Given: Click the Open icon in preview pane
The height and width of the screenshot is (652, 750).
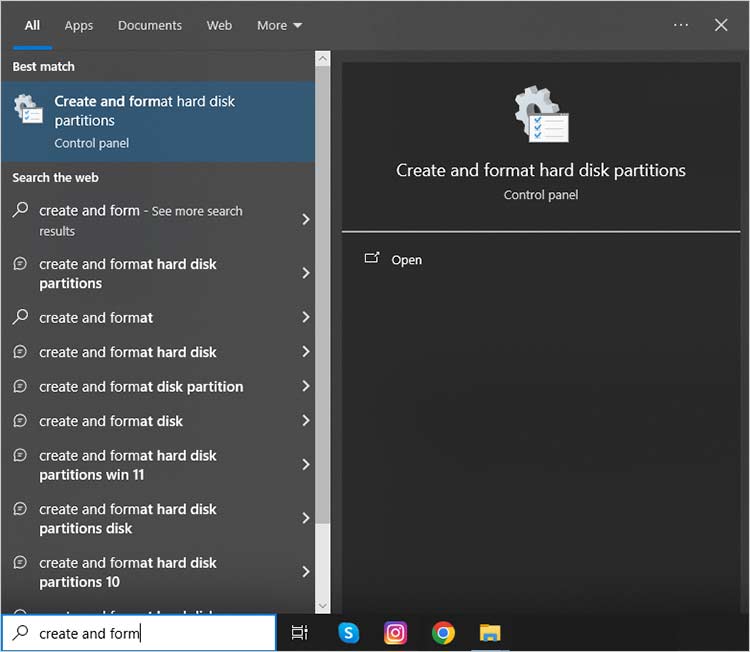Looking at the screenshot, I should (x=372, y=259).
